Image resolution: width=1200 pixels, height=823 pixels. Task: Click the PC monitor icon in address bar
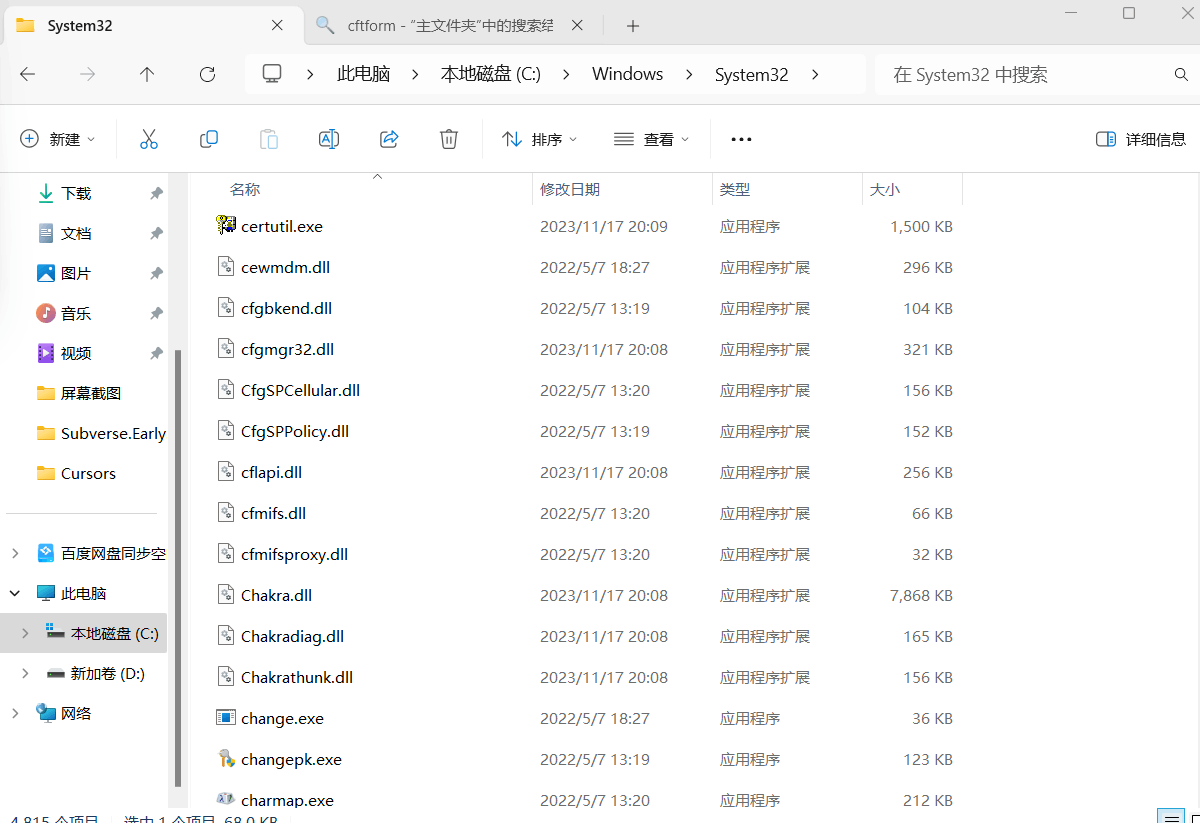pos(272,74)
